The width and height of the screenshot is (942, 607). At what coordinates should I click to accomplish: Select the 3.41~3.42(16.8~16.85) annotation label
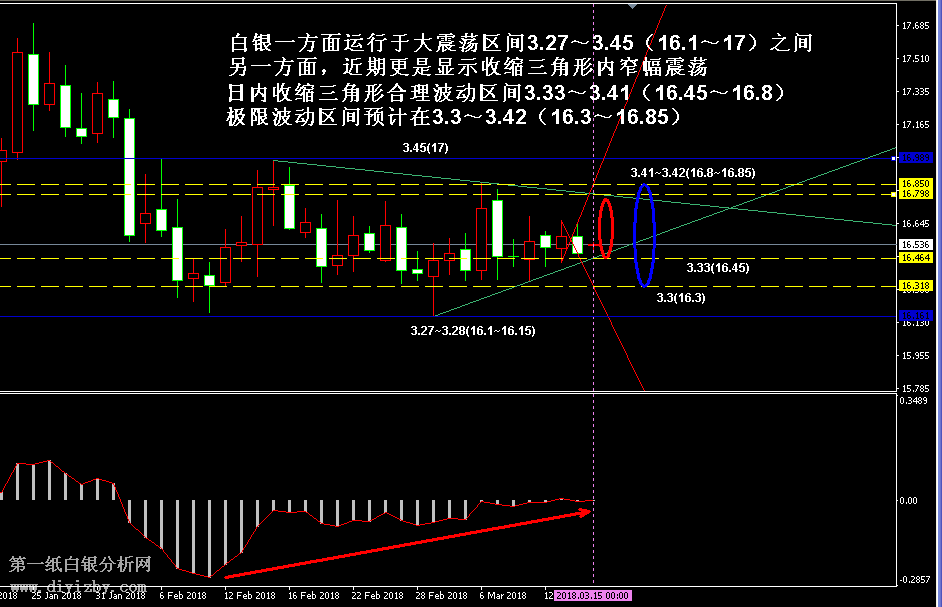(692, 173)
